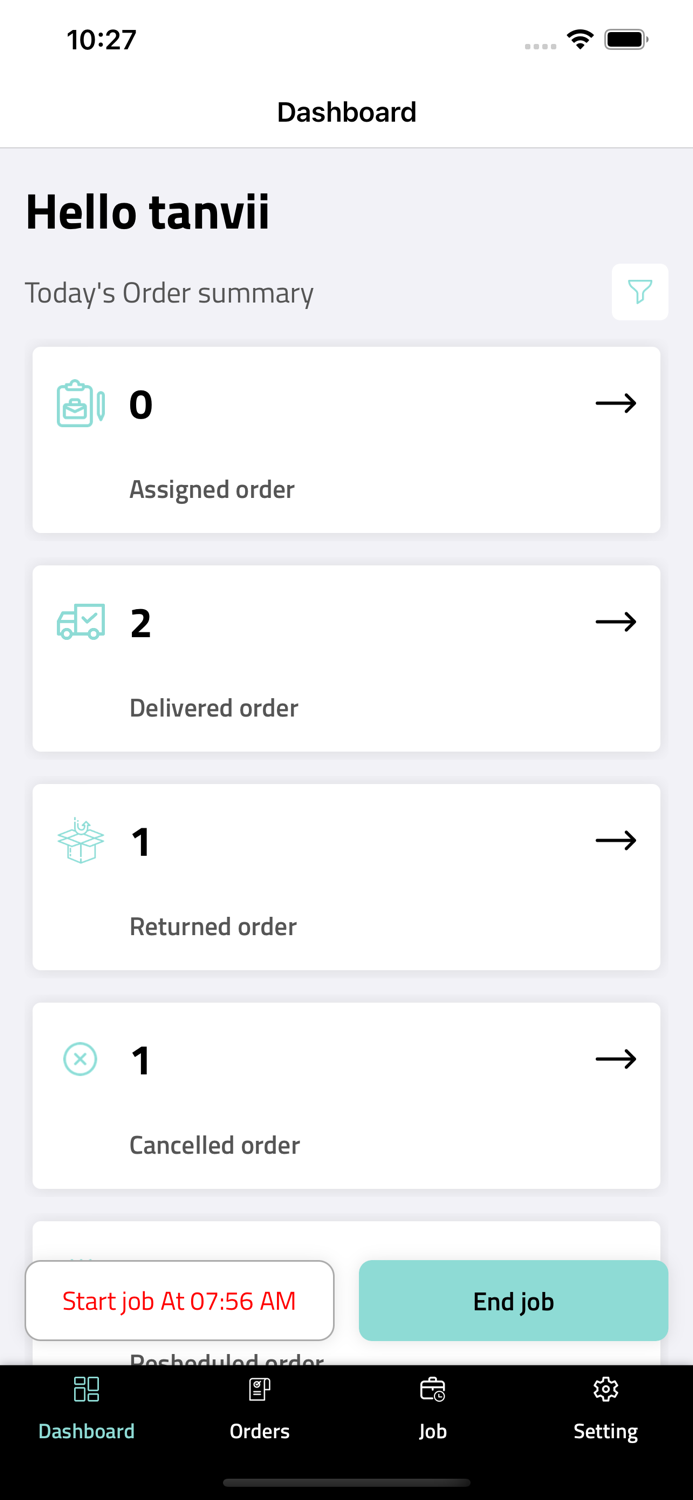
Task: Switch to the Orders tab
Action: (259, 1410)
